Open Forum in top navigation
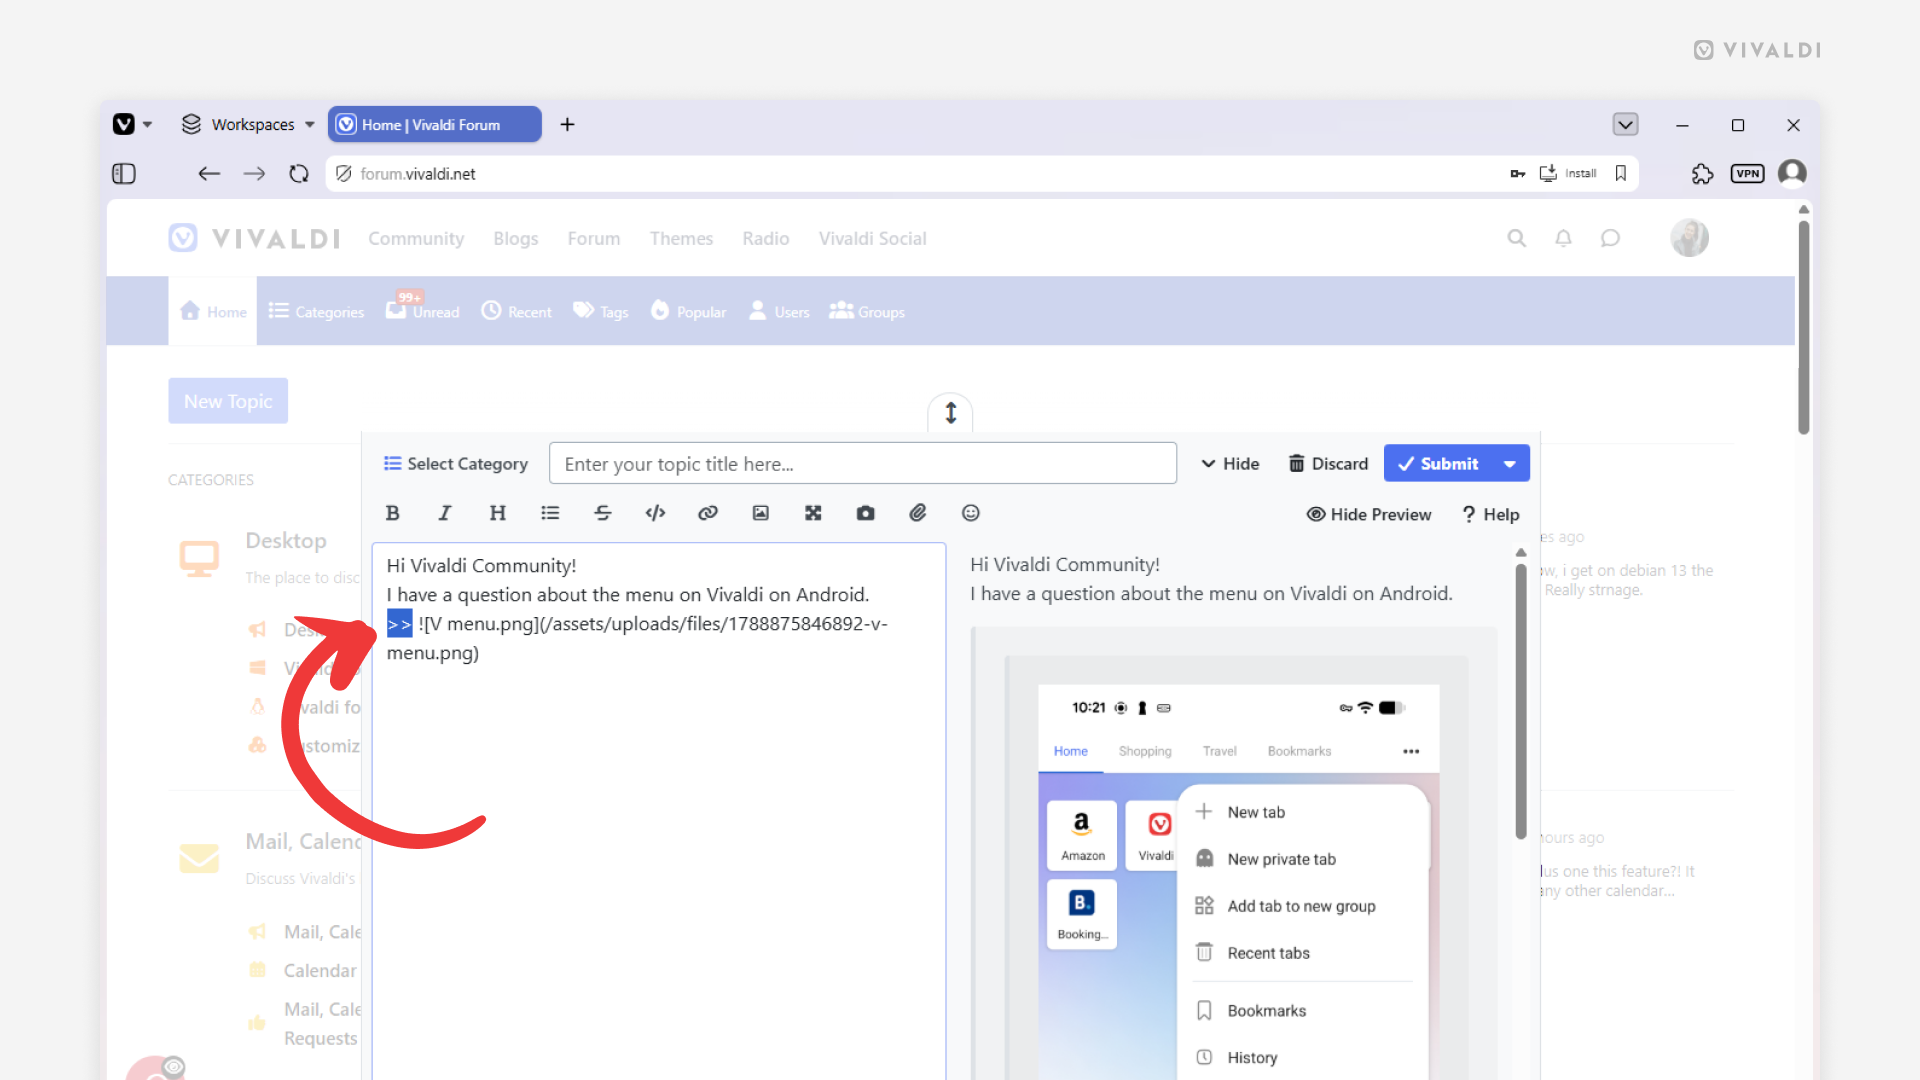 click(x=594, y=238)
